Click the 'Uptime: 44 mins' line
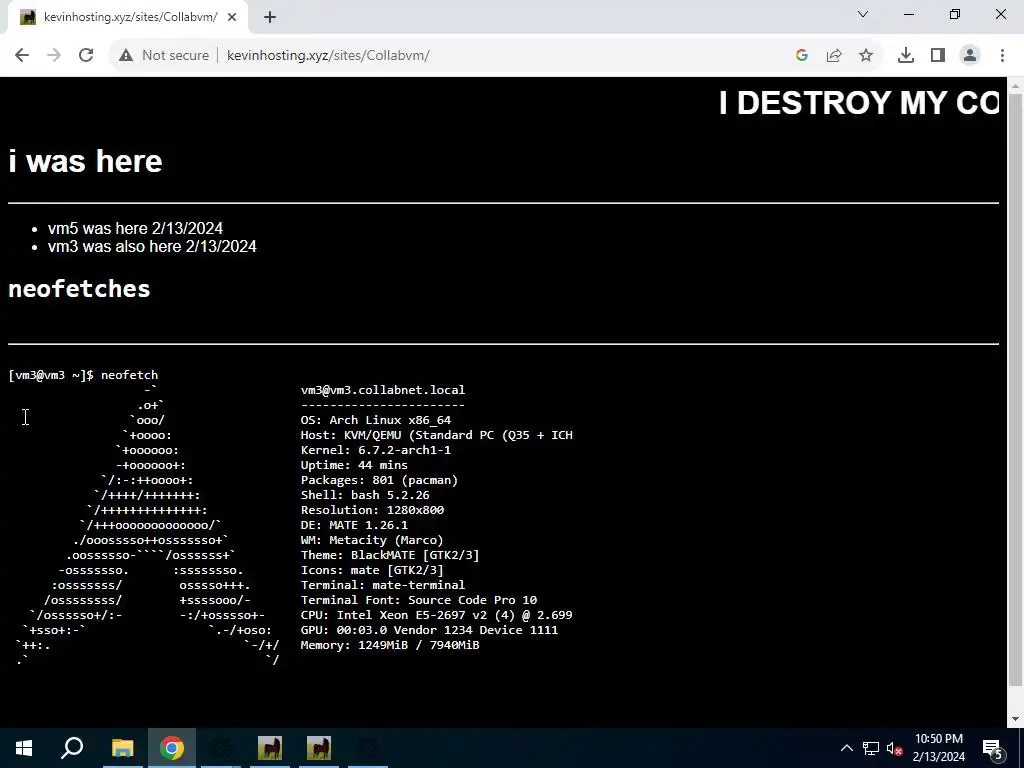Screen dimensions: 1024x768 click(x=354, y=465)
